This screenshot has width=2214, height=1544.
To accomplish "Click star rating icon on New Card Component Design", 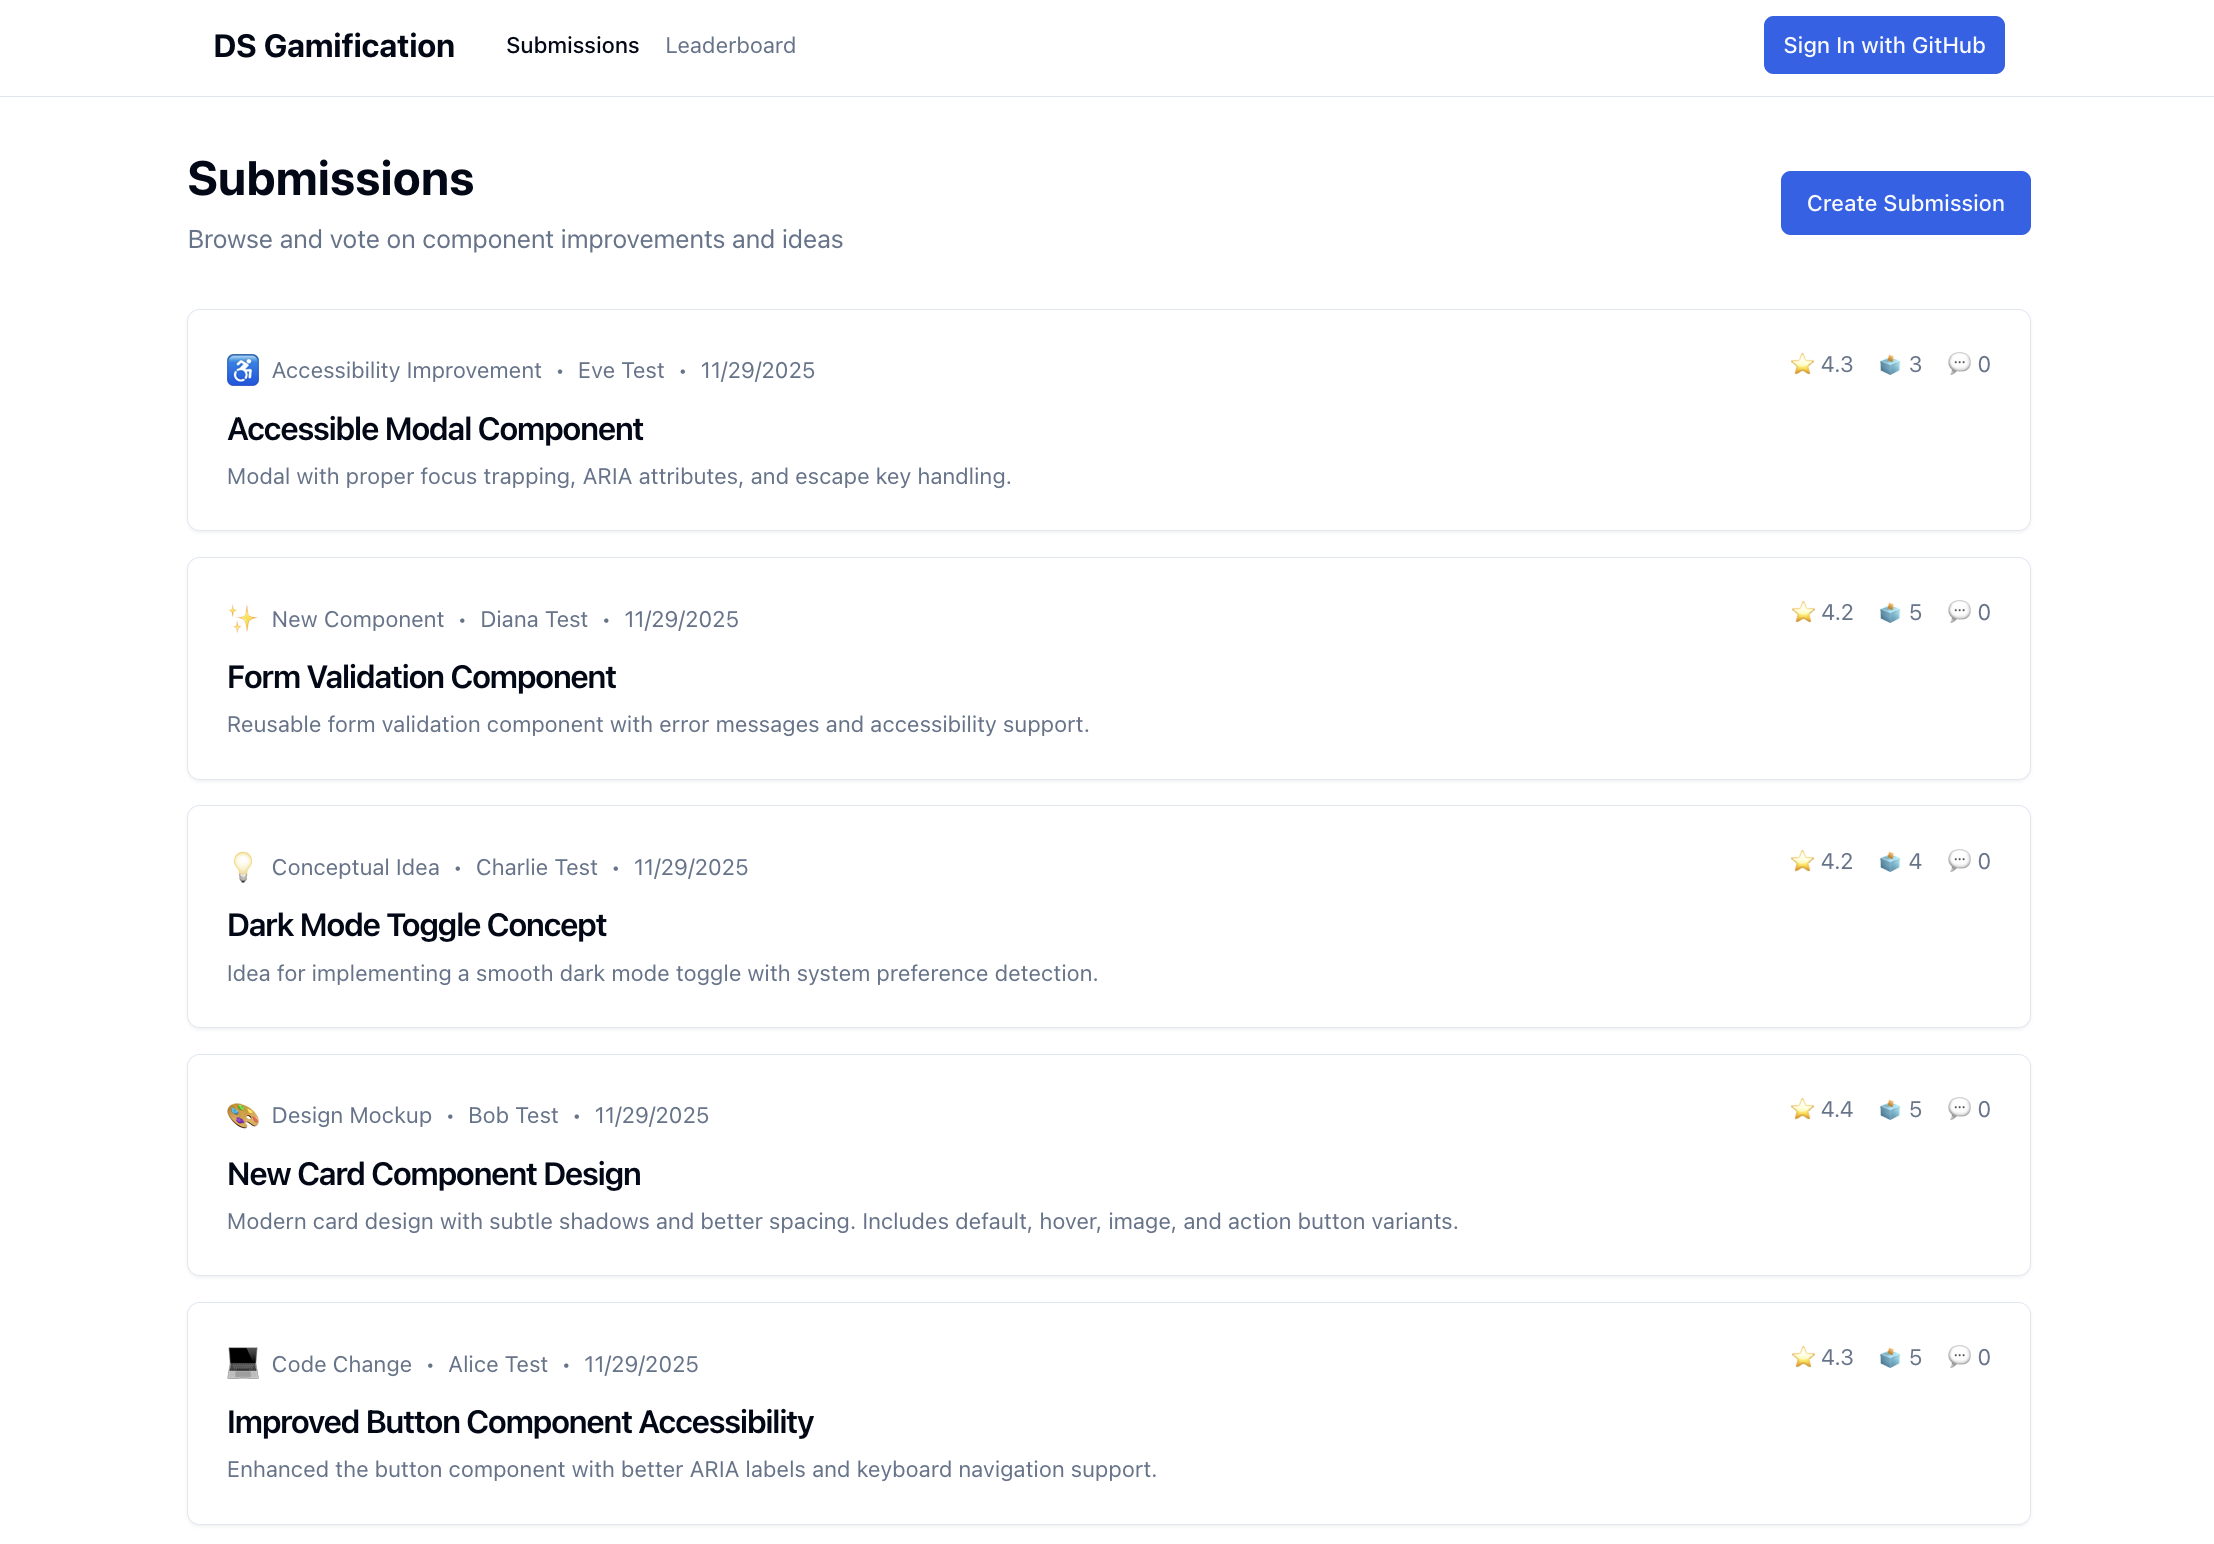I will (x=1802, y=1109).
